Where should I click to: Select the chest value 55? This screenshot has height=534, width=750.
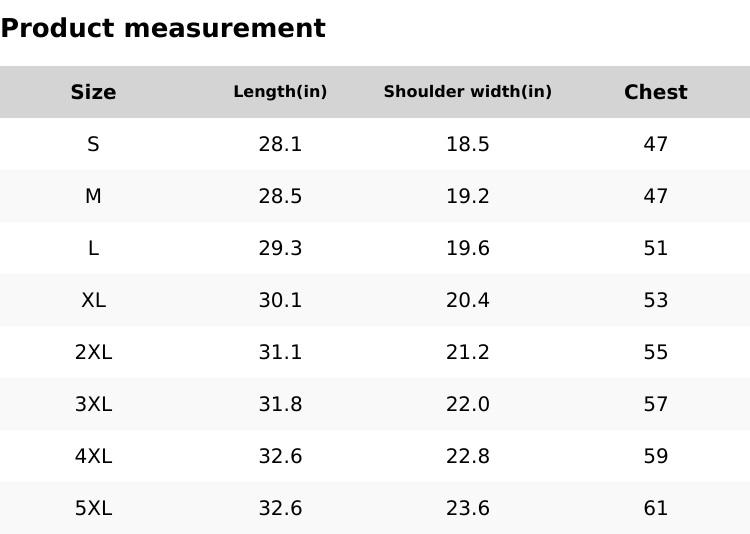coord(655,352)
